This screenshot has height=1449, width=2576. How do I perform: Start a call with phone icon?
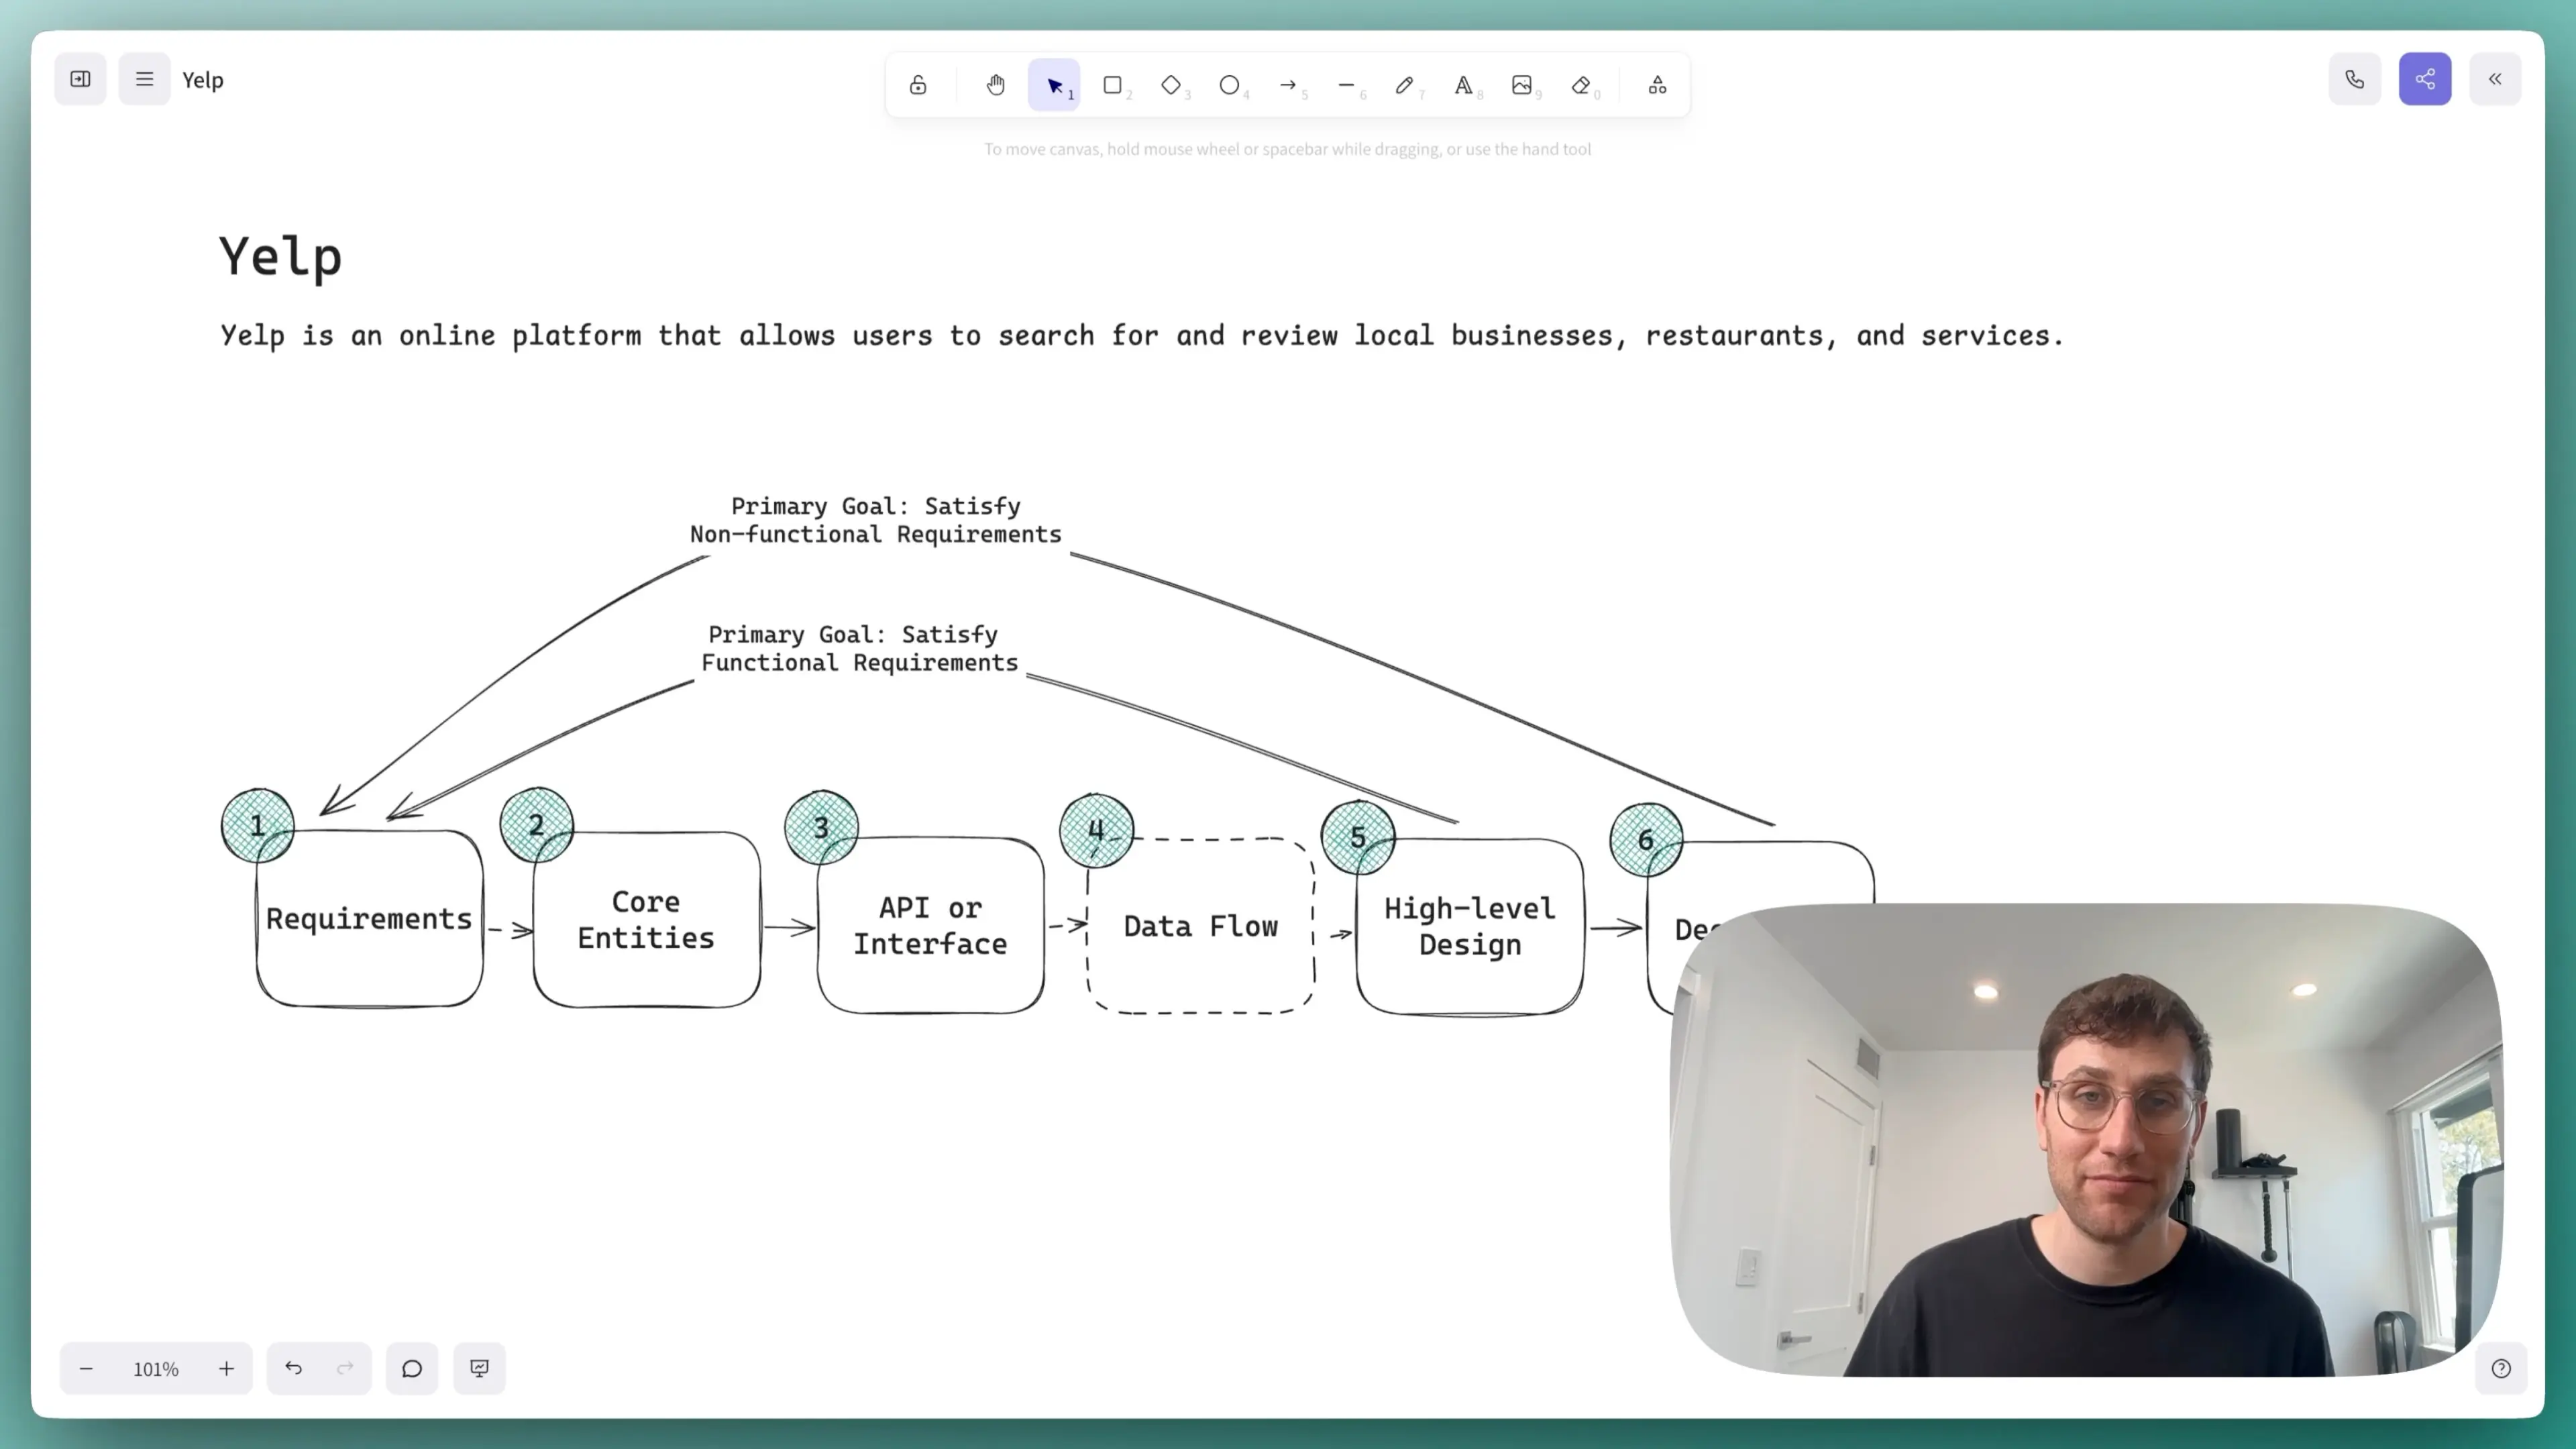tap(2354, 79)
